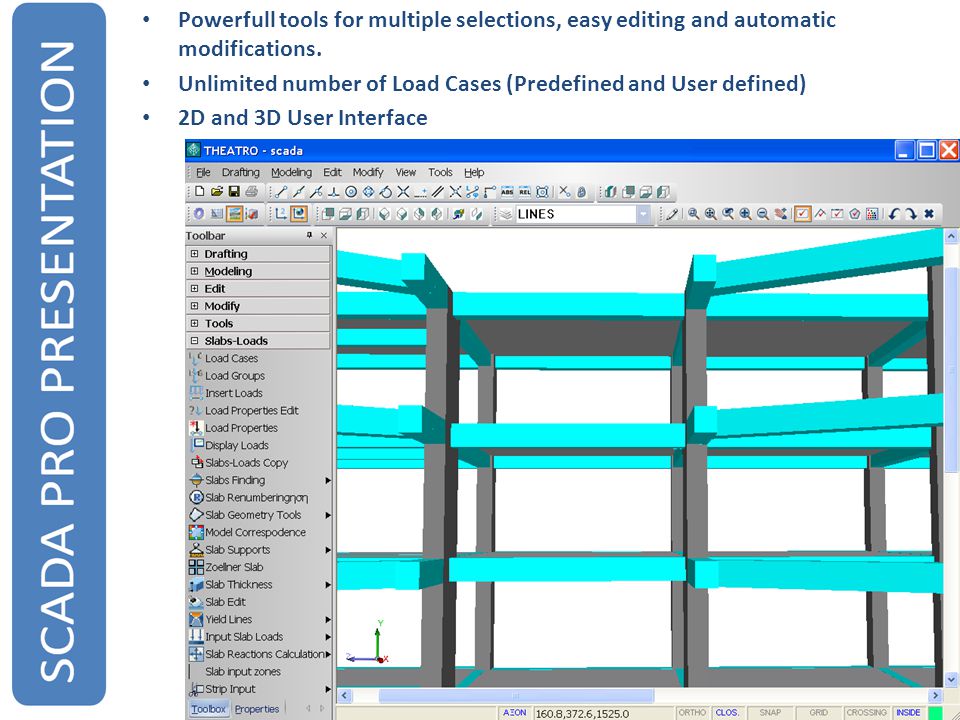Viewport: 960px width, 720px height.
Task: Click Slab Edit
Action: coord(225,602)
